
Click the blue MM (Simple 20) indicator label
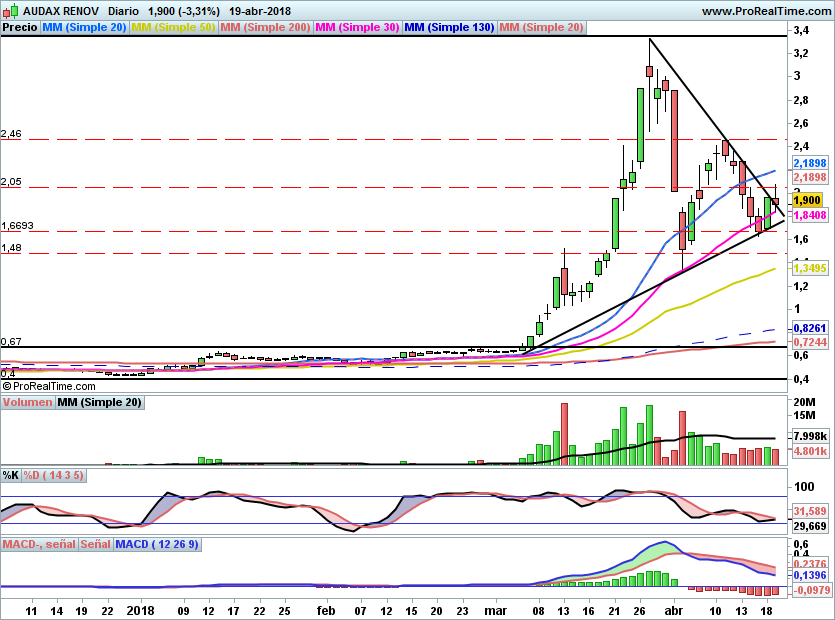tap(84, 28)
